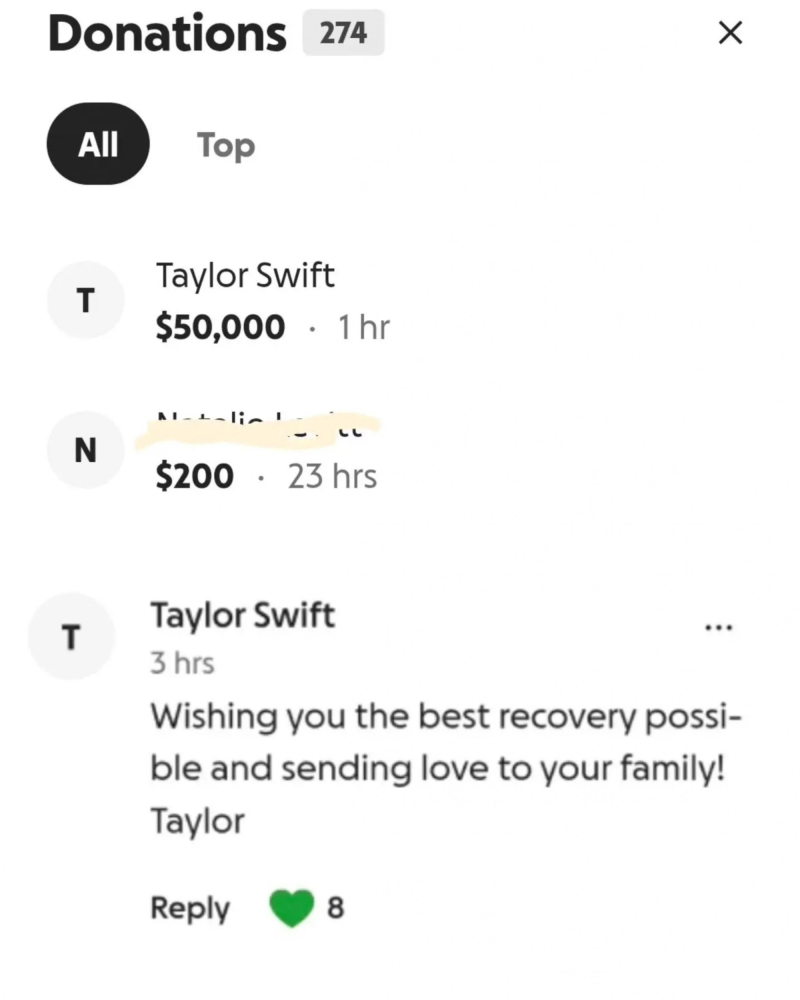Click the 'Wishing you the best recovery' message

coord(446,768)
